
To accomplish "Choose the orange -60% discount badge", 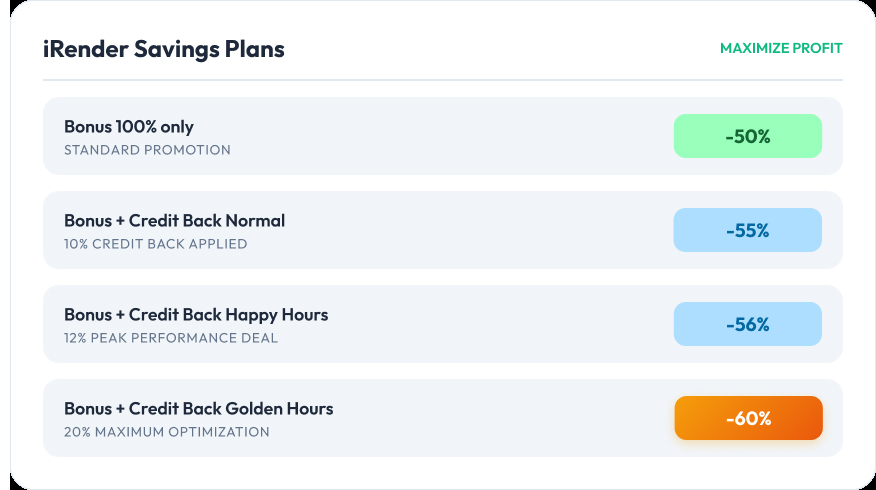I will [x=747, y=418].
